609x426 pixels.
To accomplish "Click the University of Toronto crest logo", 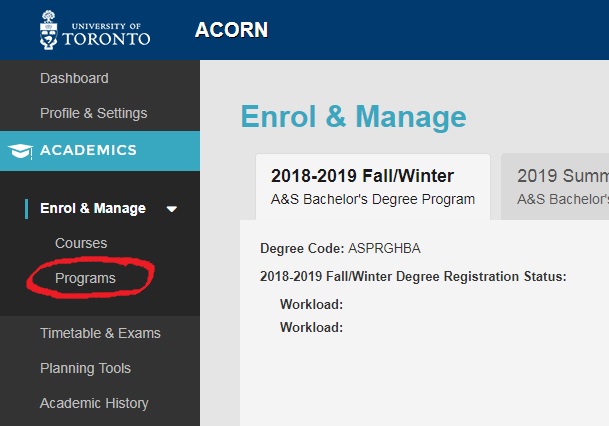I will click(49, 30).
